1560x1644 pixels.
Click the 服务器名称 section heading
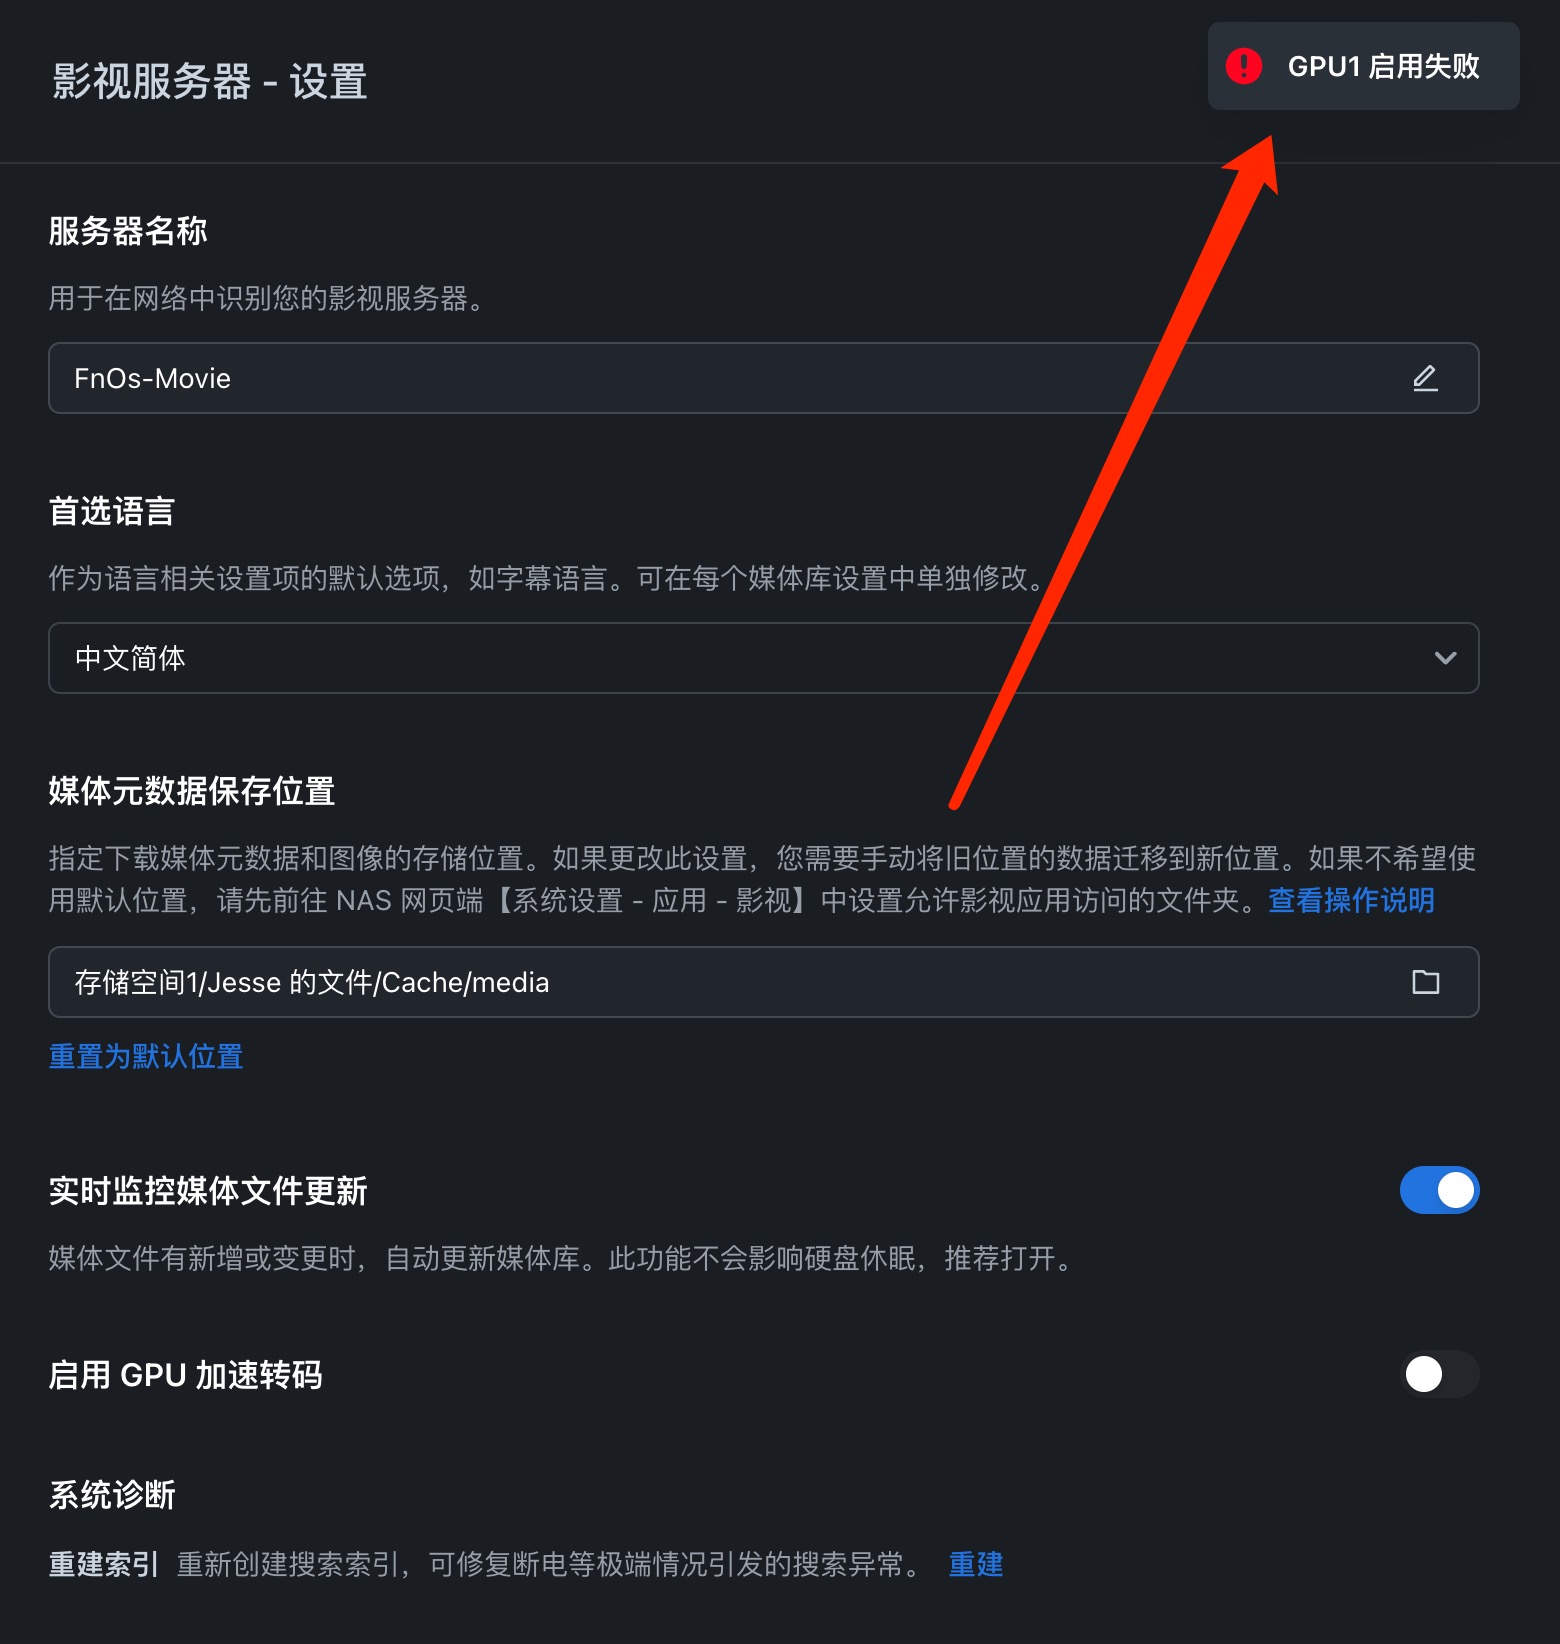pyautogui.click(x=128, y=231)
